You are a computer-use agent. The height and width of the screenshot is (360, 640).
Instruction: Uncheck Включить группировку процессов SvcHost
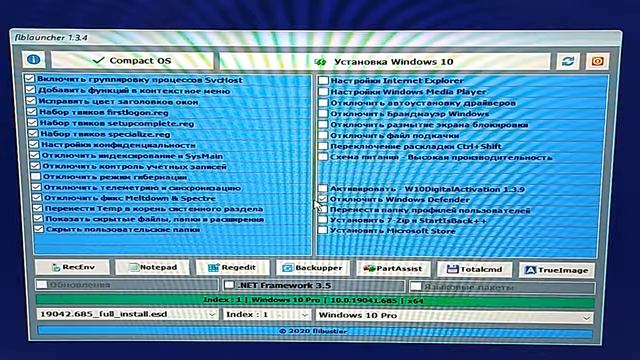pyautogui.click(x=29, y=78)
